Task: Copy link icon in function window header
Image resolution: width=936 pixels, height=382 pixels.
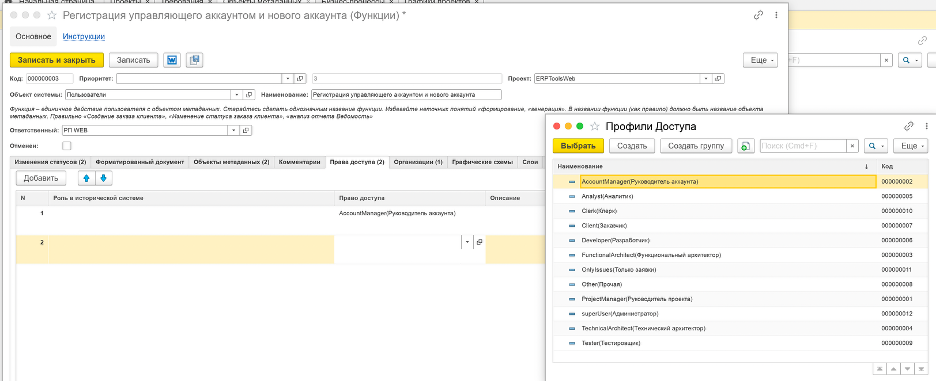Action: tap(759, 16)
